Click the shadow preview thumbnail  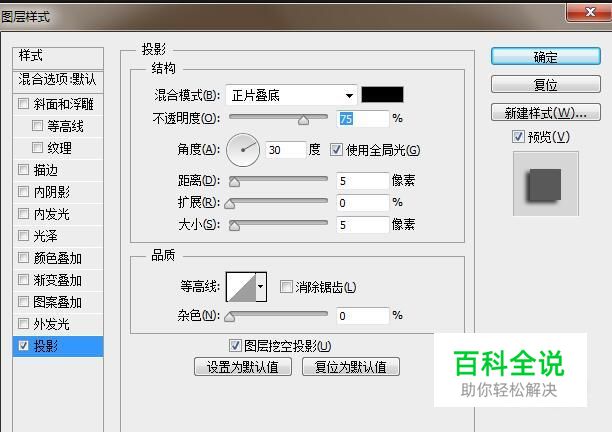(545, 184)
